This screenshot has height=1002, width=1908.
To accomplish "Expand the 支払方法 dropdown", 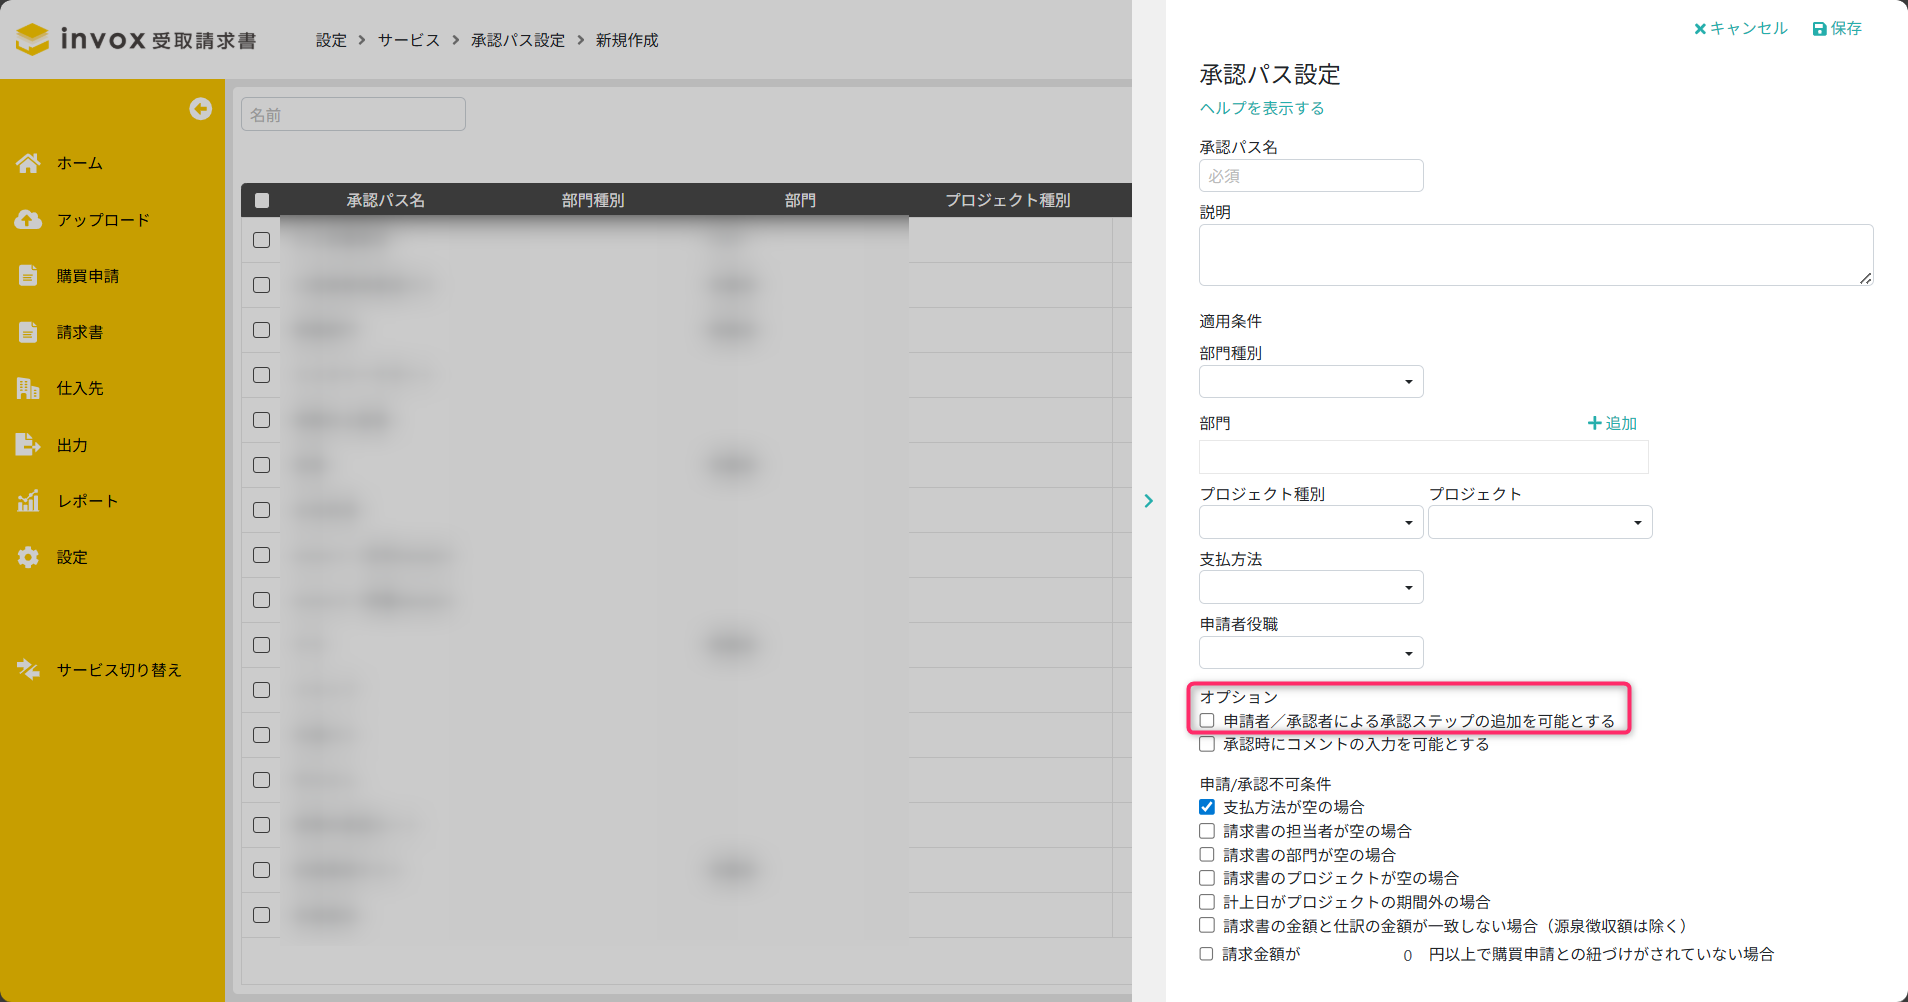I will pyautogui.click(x=1310, y=587).
